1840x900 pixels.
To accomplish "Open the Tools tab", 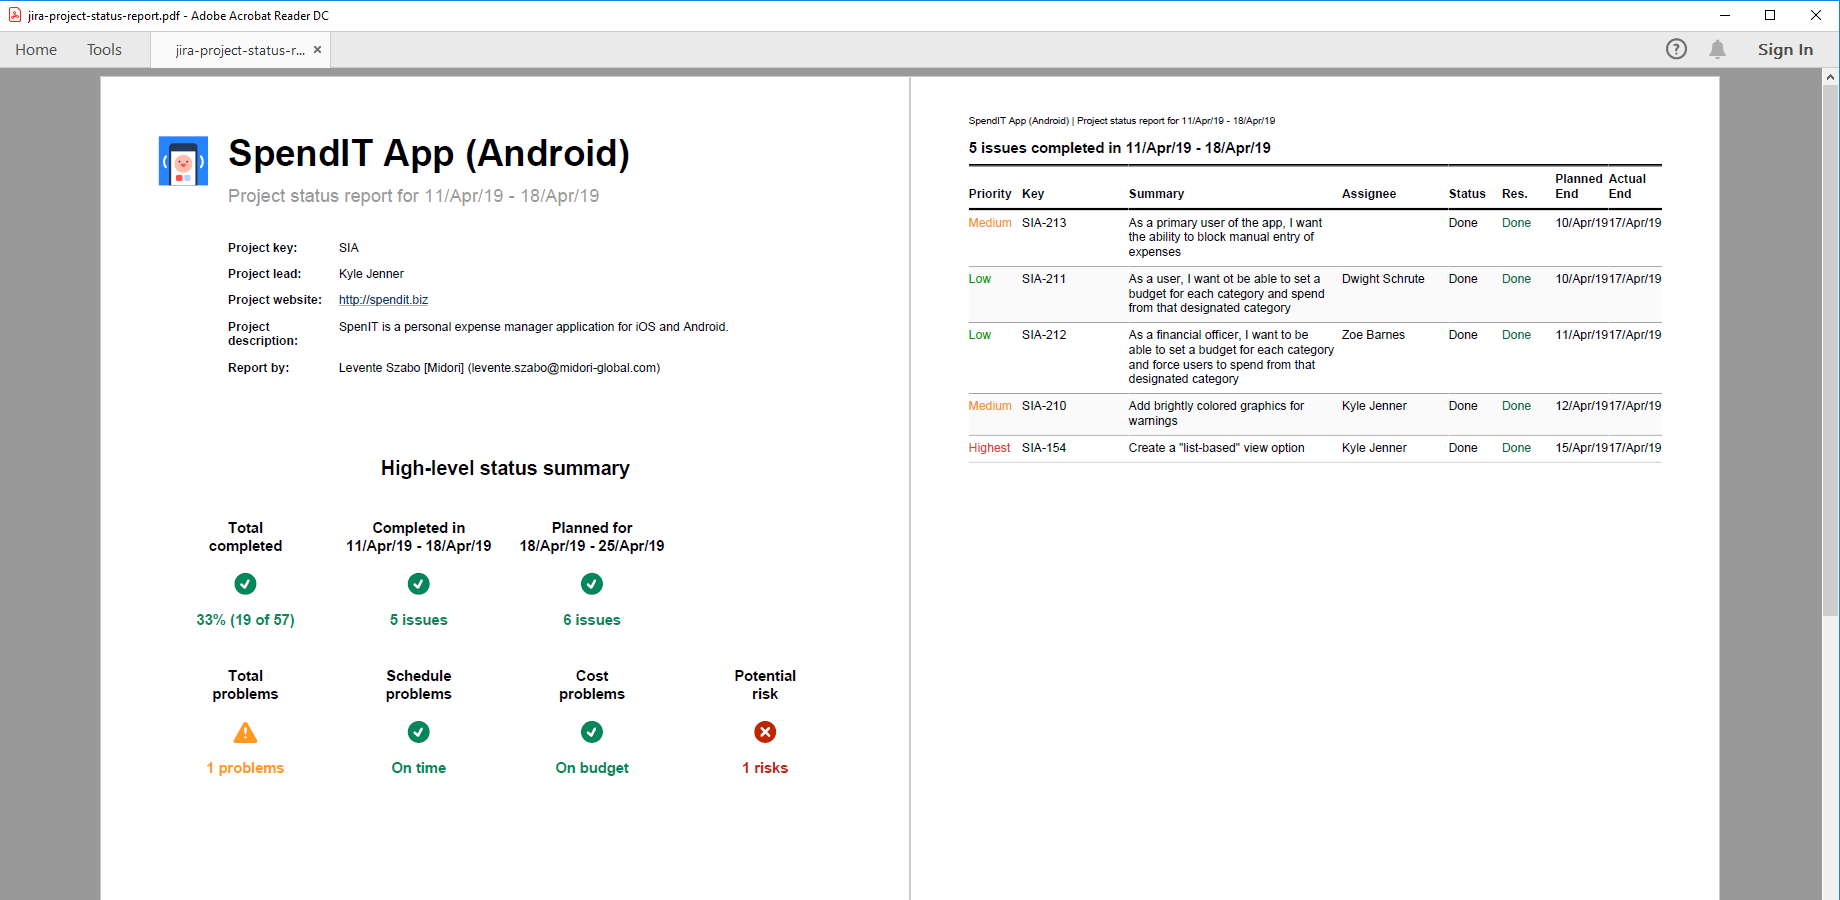I will click(x=104, y=50).
